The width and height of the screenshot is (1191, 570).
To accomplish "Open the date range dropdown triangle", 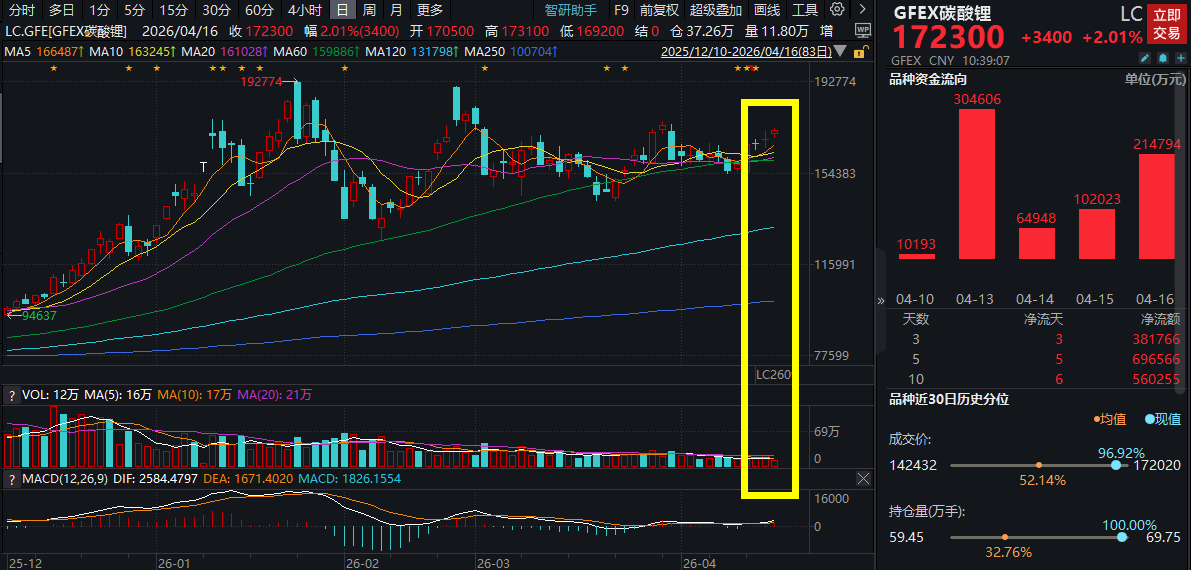I will (840, 50).
